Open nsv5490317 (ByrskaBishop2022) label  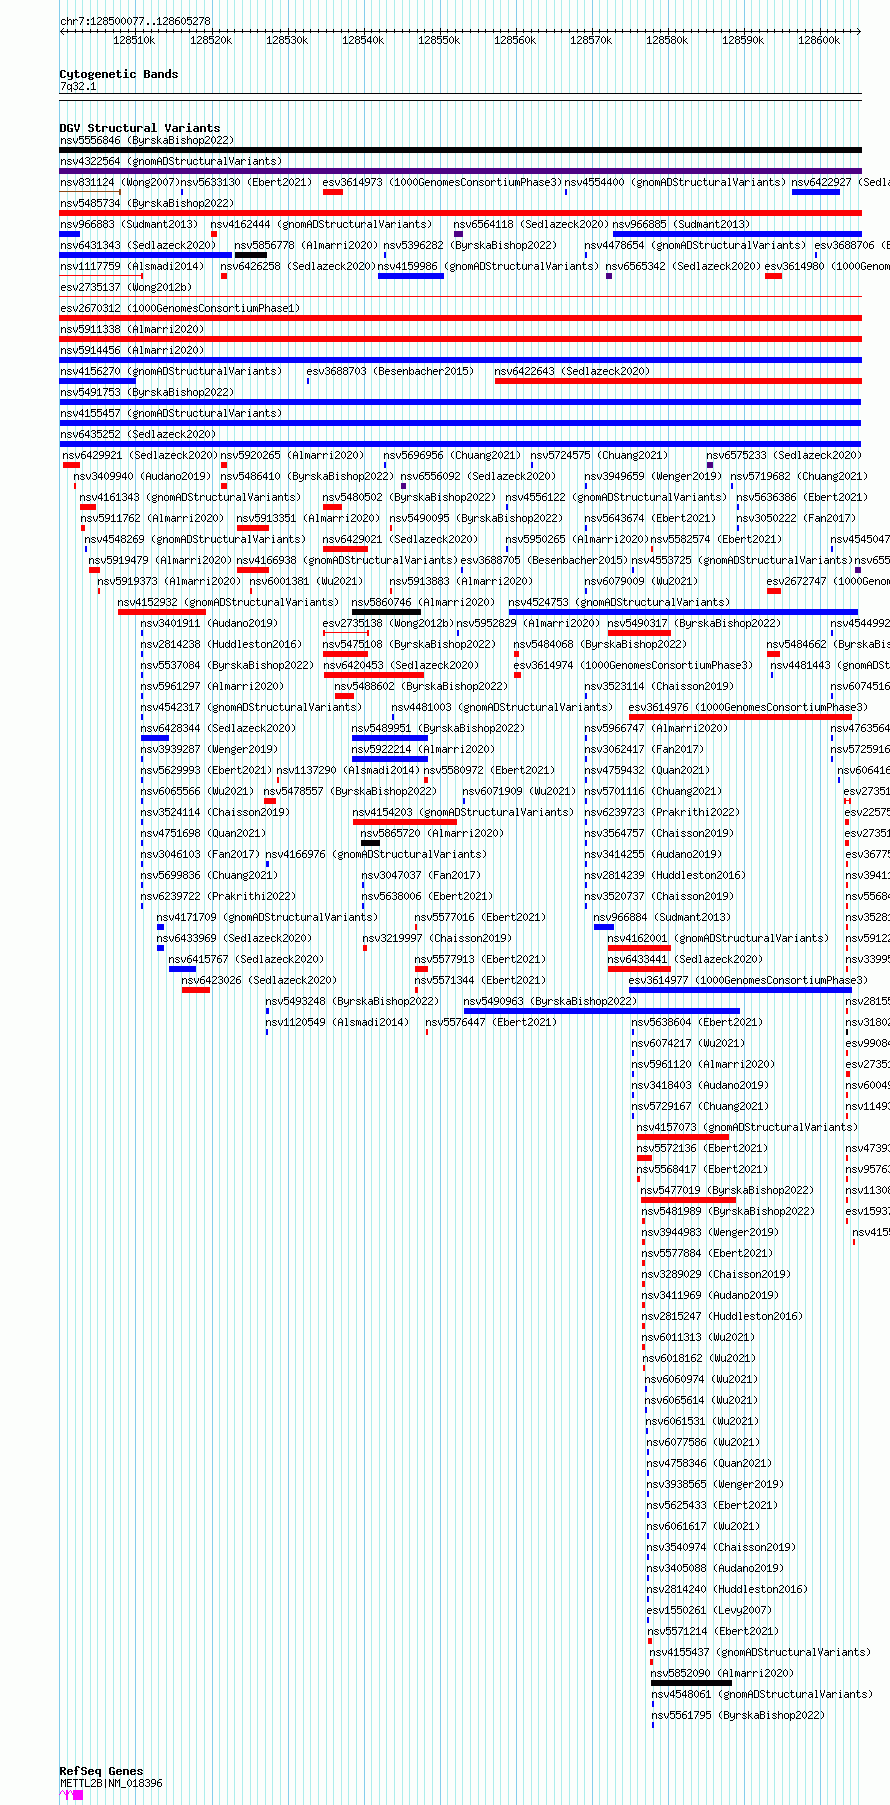tap(694, 623)
